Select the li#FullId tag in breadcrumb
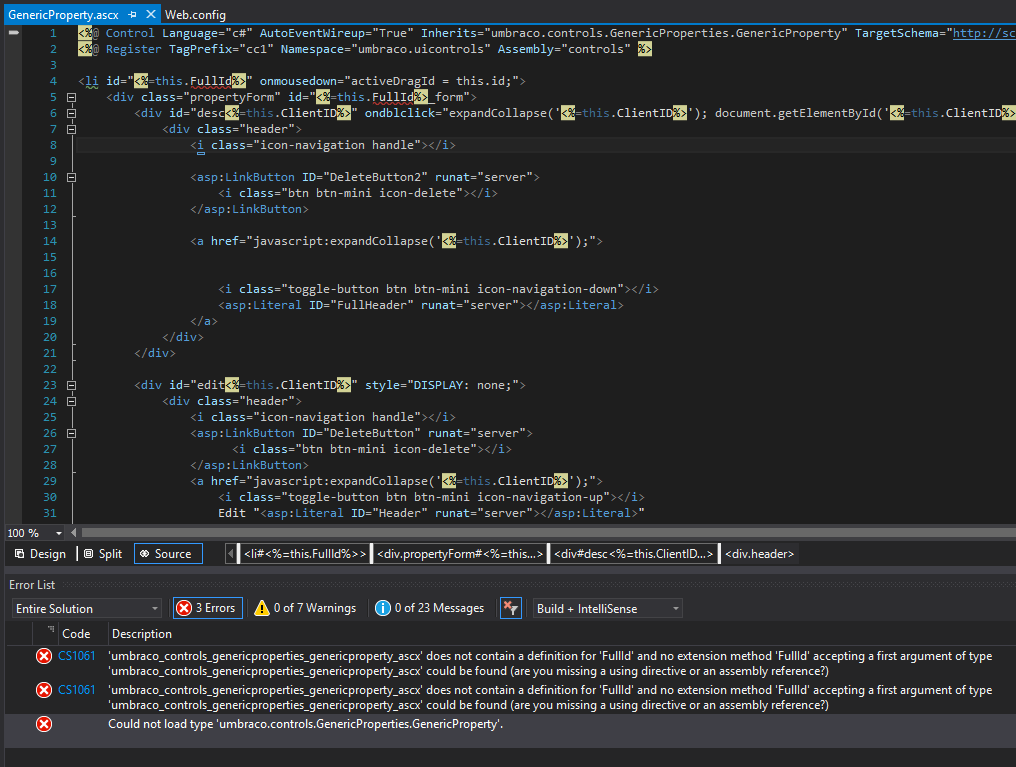The height and width of the screenshot is (767, 1016). click(x=305, y=554)
